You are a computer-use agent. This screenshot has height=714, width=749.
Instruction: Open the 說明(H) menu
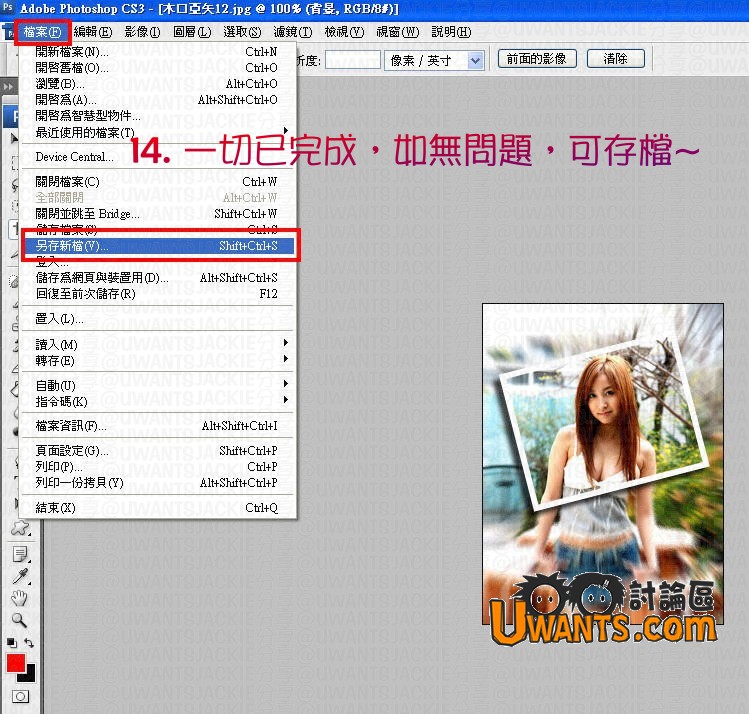(451, 32)
